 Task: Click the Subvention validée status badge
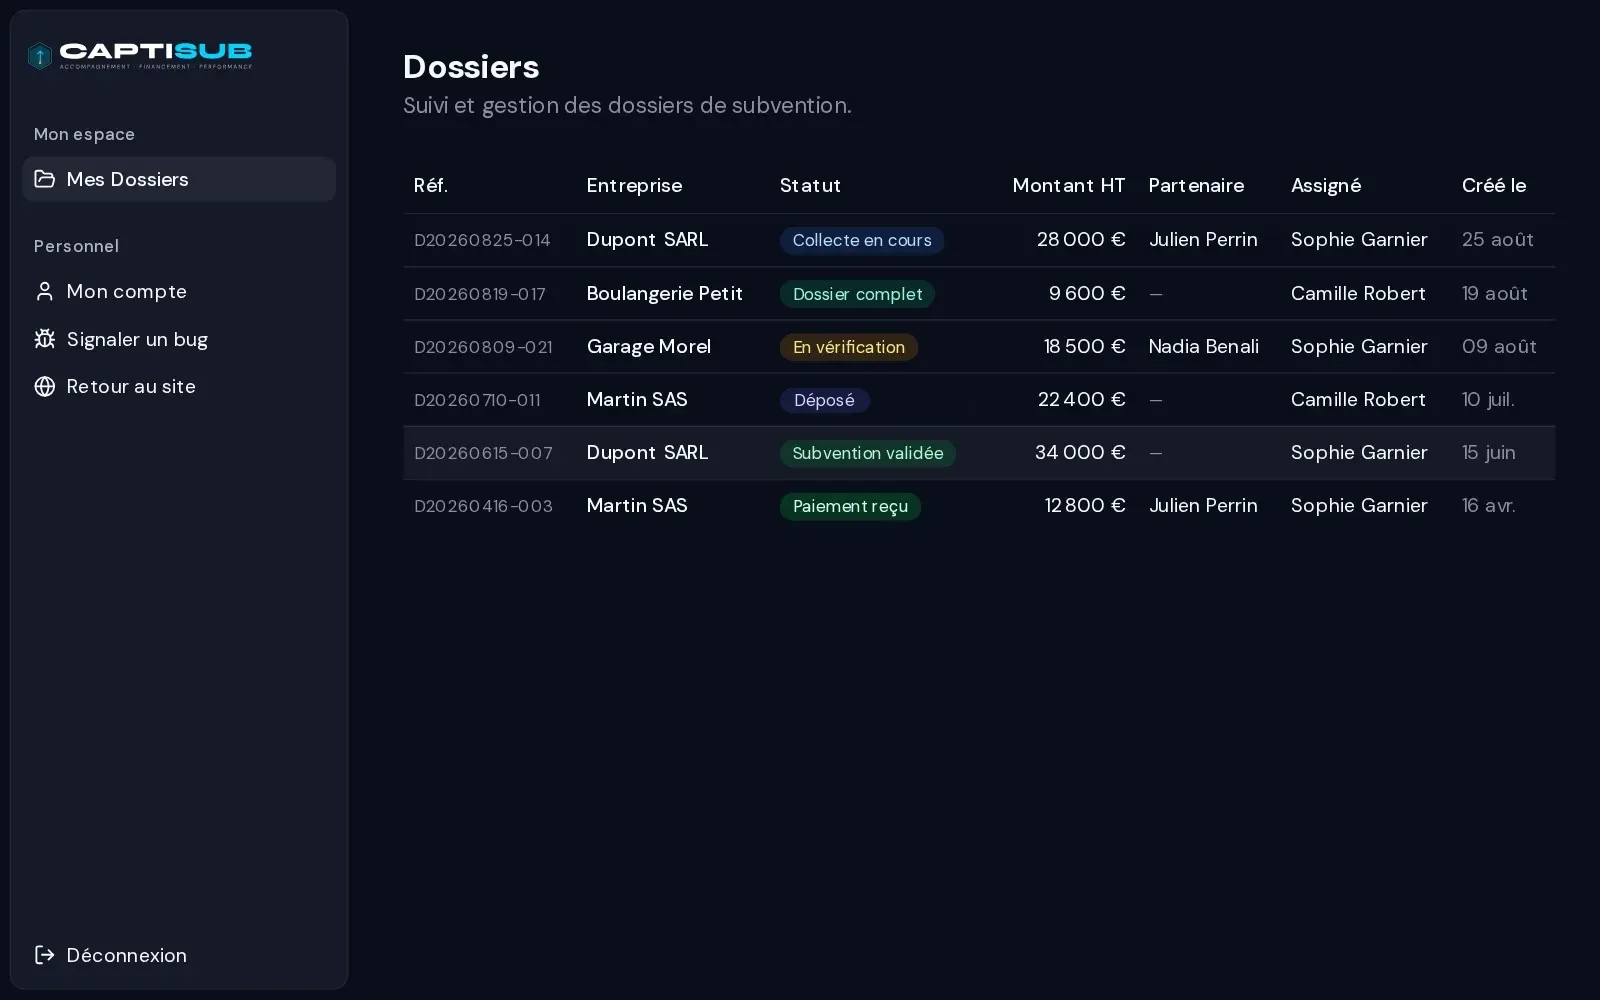[x=868, y=453]
